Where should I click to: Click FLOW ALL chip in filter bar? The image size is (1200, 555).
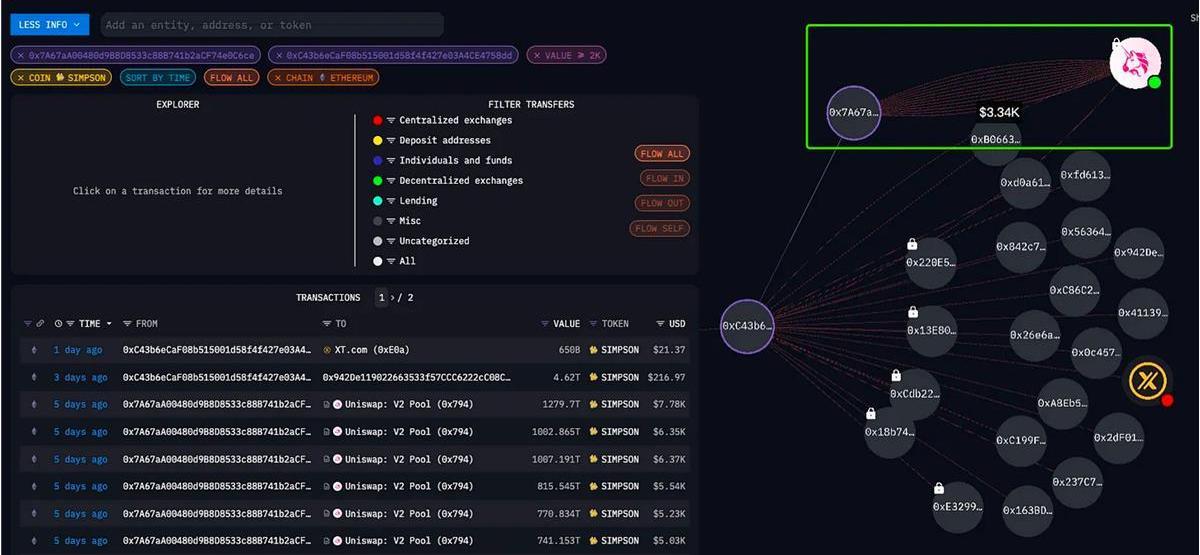[x=231, y=78]
